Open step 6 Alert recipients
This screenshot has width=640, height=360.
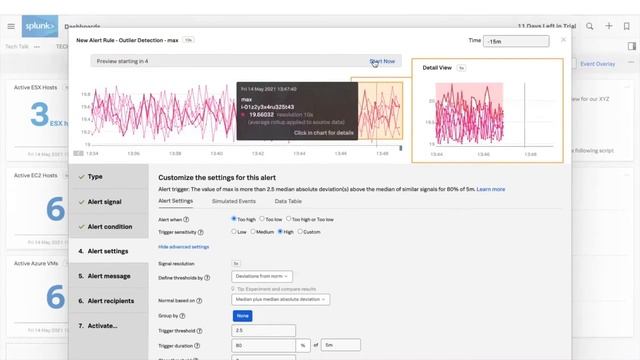click(x=109, y=301)
